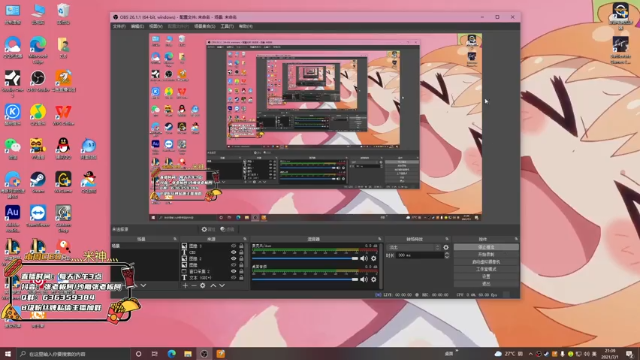Viewport: 640px width, 360px height.
Task: Pop out the 来源 dock with its corner icon
Action: click(x=245, y=239)
